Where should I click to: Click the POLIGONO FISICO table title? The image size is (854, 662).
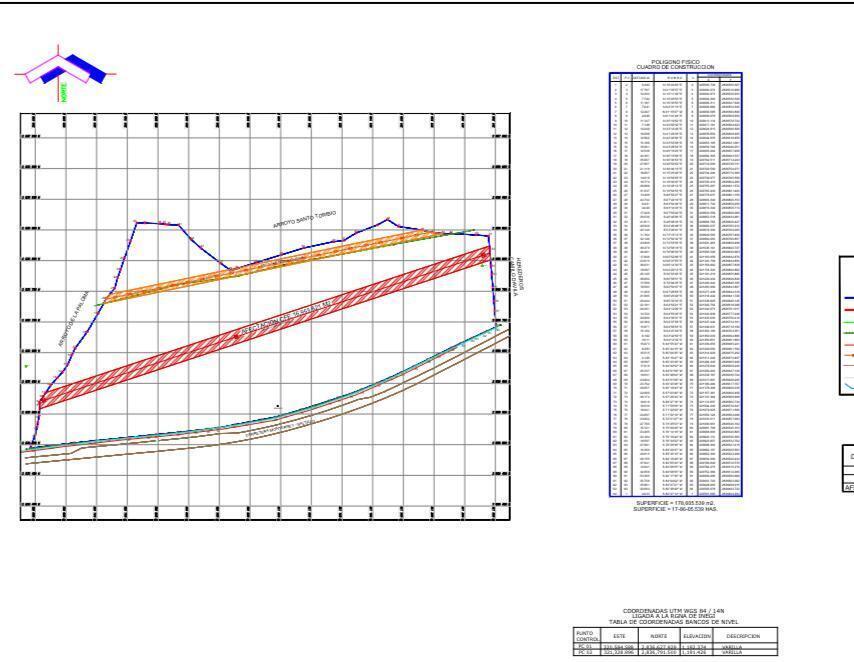click(677, 62)
